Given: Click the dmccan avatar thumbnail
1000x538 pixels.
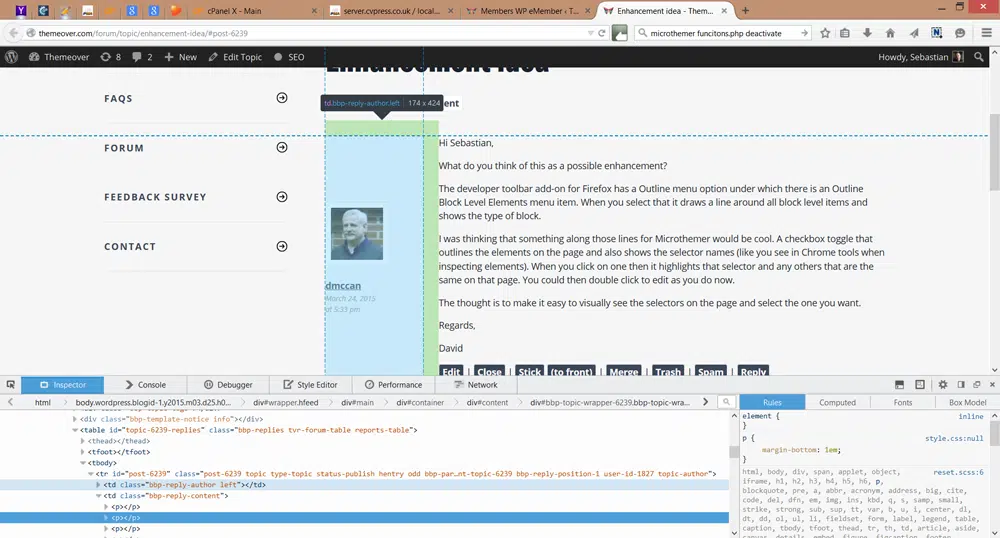Looking at the screenshot, I should pos(357,234).
